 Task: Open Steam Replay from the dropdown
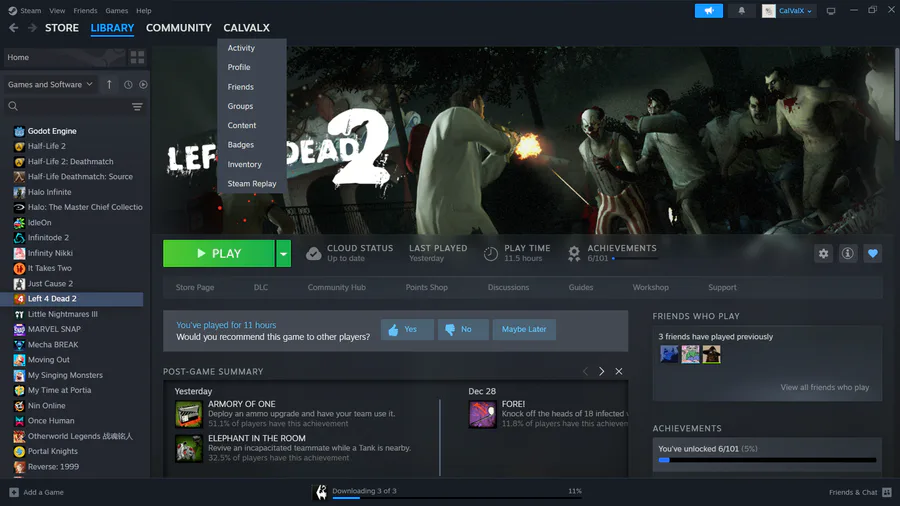tap(252, 184)
